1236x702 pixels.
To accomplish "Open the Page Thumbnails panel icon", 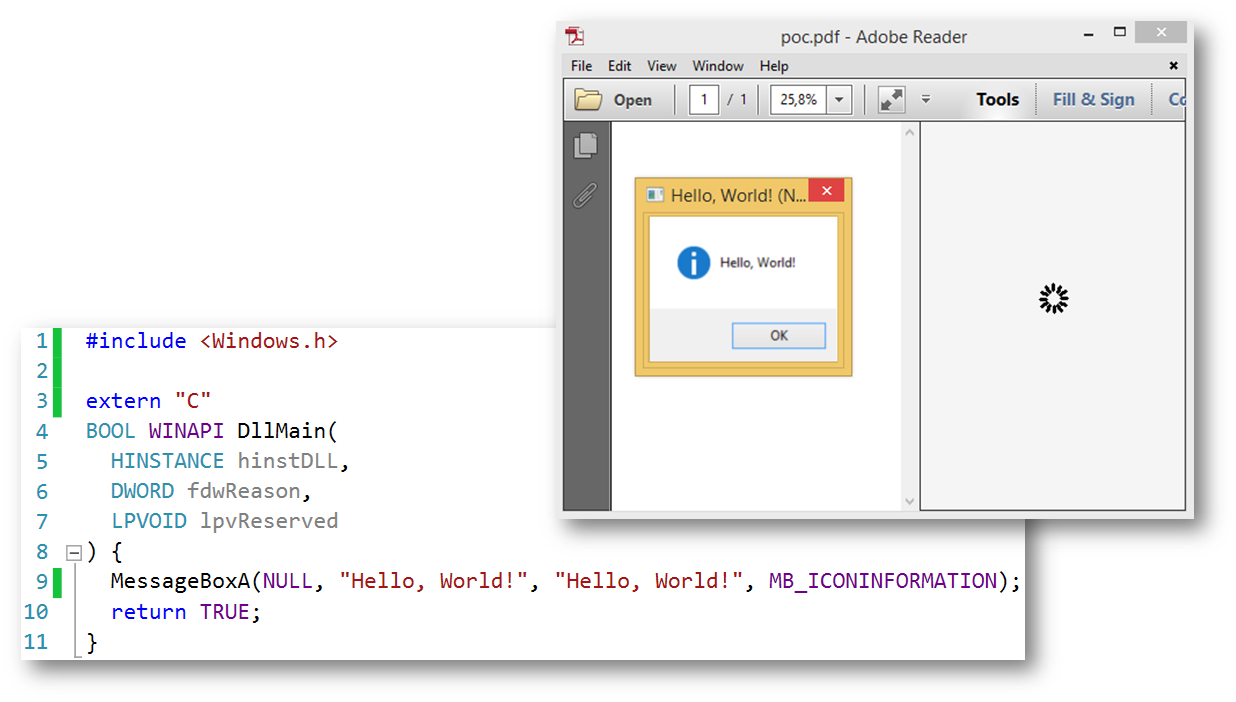I will [x=586, y=146].
